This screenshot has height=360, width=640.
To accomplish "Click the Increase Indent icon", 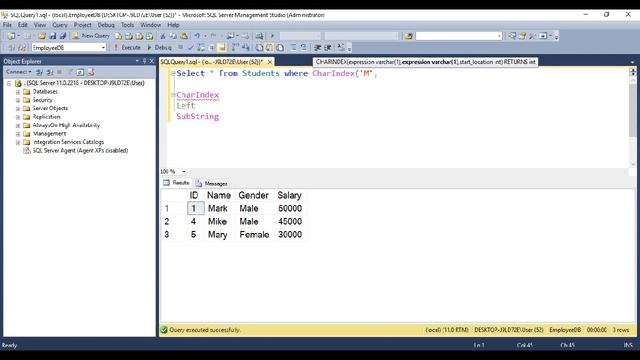I will [328, 47].
